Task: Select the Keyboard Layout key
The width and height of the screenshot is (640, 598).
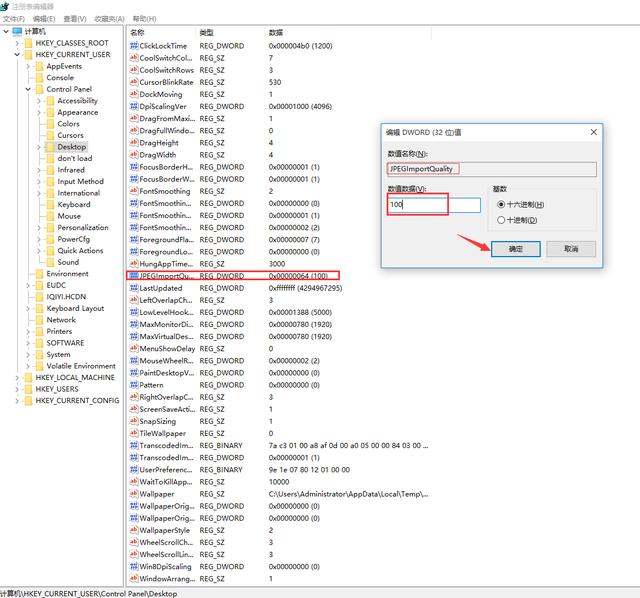Action: click(75, 308)
